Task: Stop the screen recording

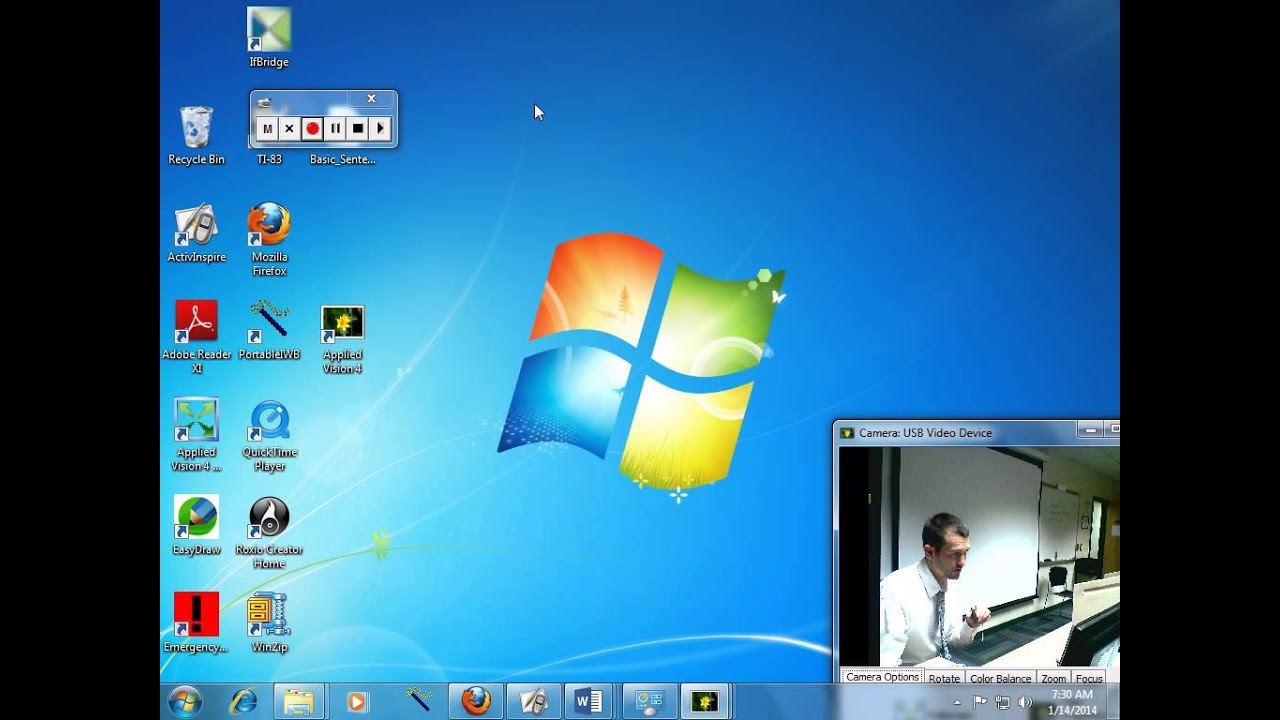Action: tap(358, 128)
